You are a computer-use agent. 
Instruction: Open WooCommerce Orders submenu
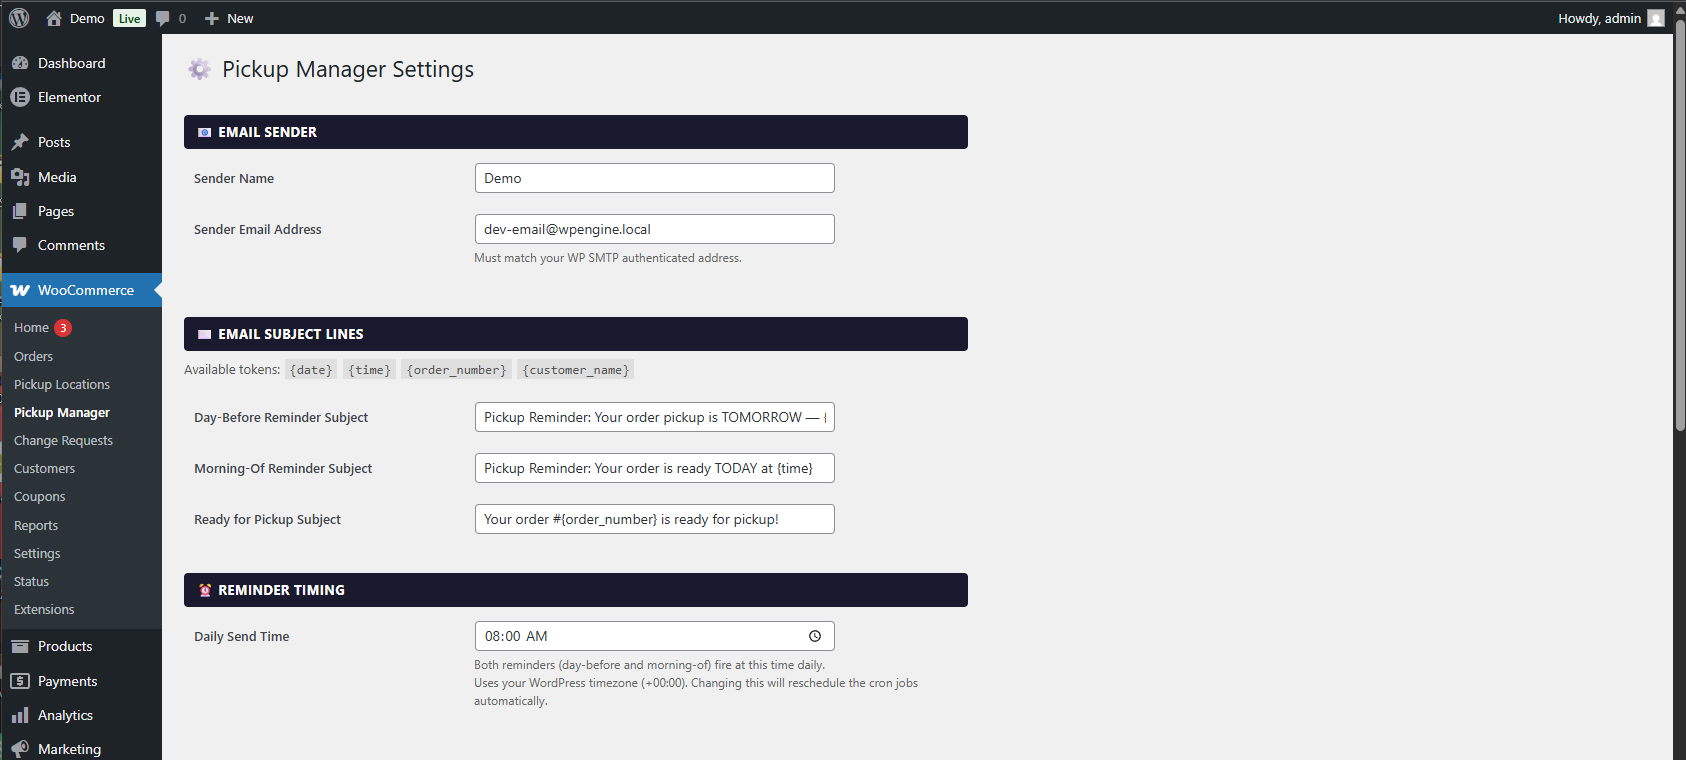pyautogui.click(x=33, y=356)
